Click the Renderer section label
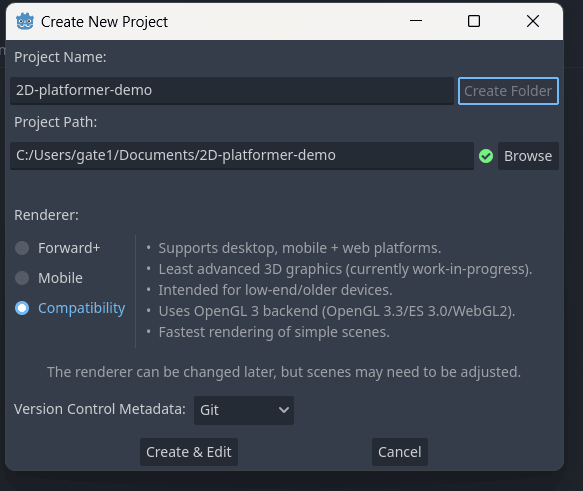 (x=46, y=215)
